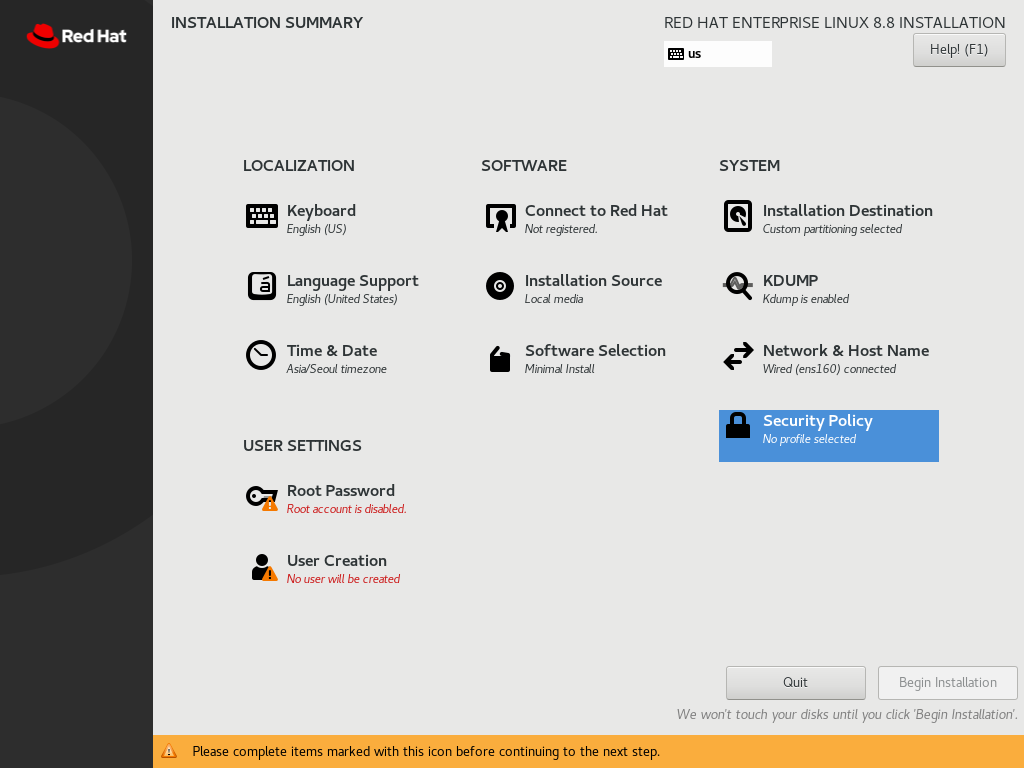Click the 'Not registered.' status text
1024x768 pixels.
[561, 229]
